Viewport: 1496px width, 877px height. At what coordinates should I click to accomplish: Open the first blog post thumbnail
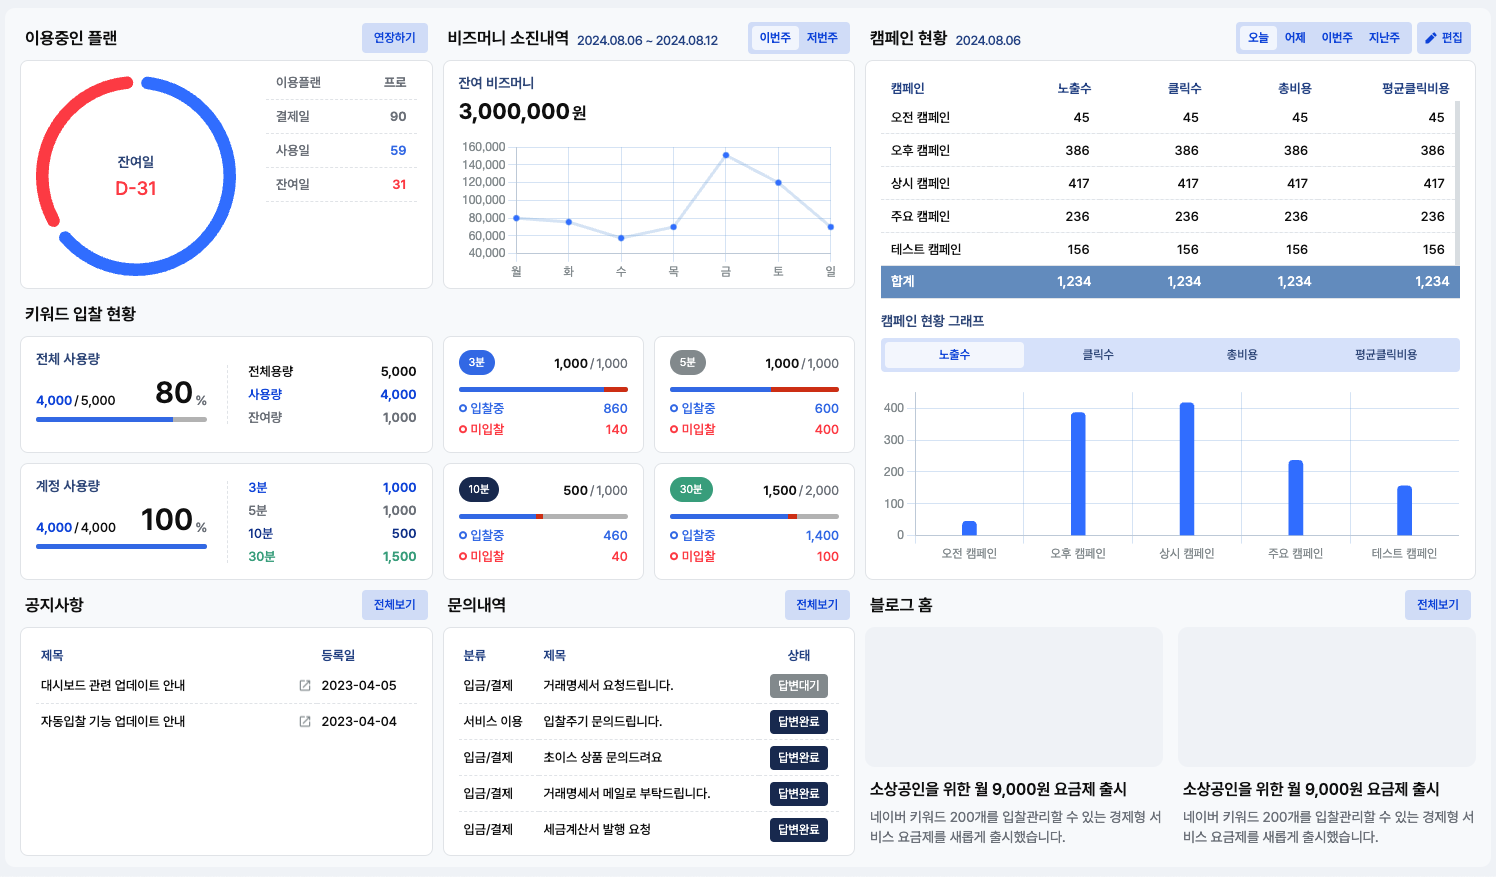(1014, 697)
